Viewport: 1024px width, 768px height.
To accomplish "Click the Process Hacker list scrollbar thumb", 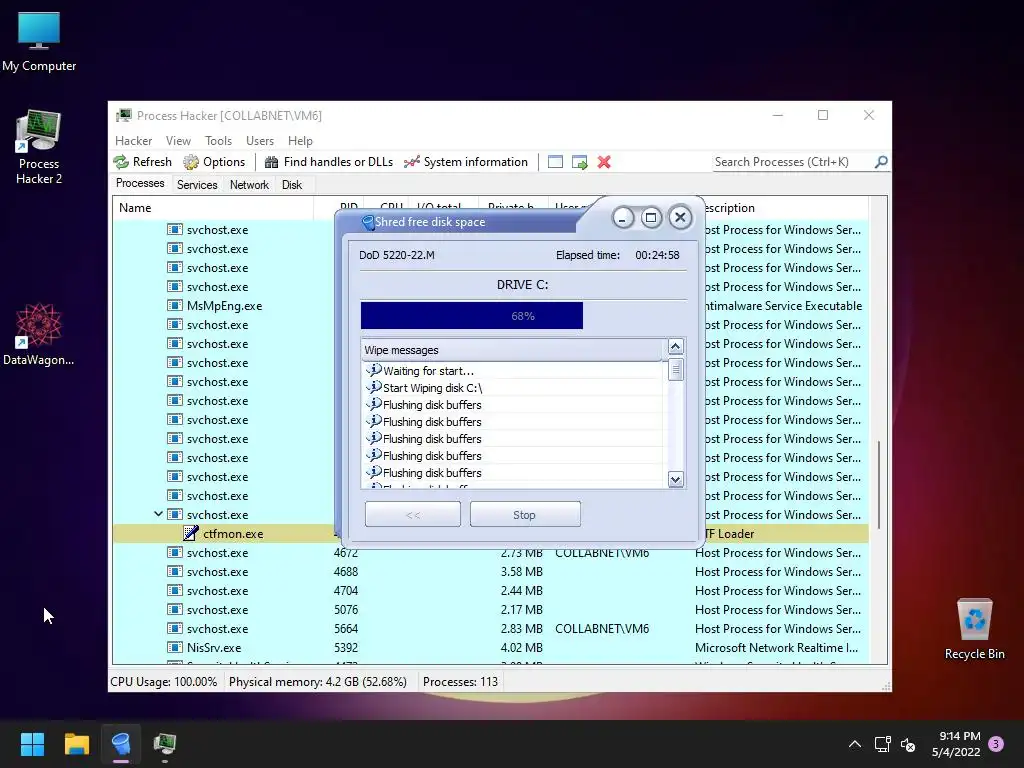I will coord(879,485).
